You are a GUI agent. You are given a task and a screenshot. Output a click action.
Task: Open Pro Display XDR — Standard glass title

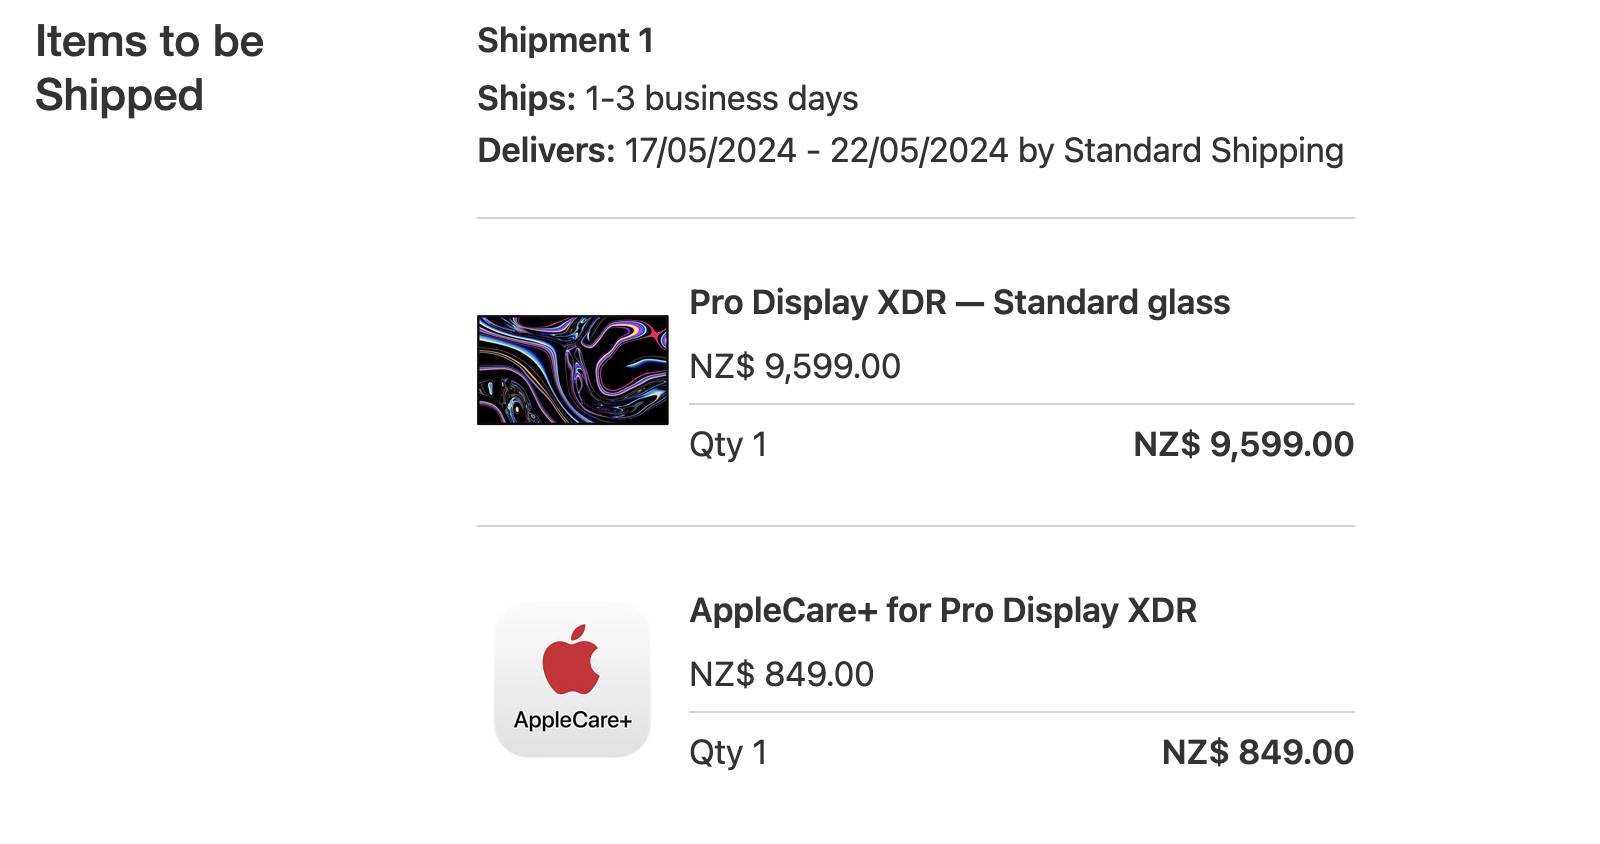[x=959, y=302]
